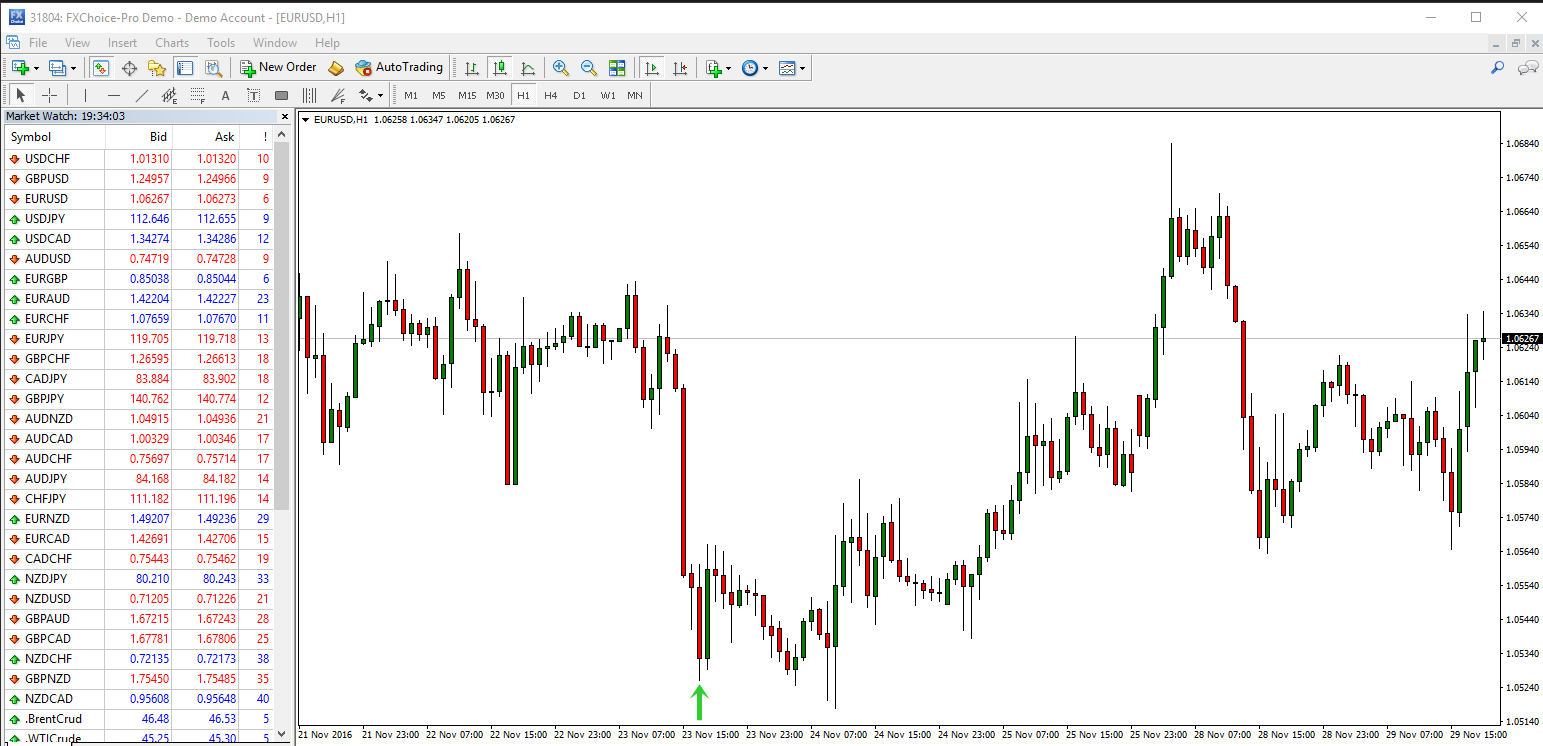This screenshot has height=746, width=1543.
Task: Select the USDJPY row in Market Watch
Action: [139, 219]
